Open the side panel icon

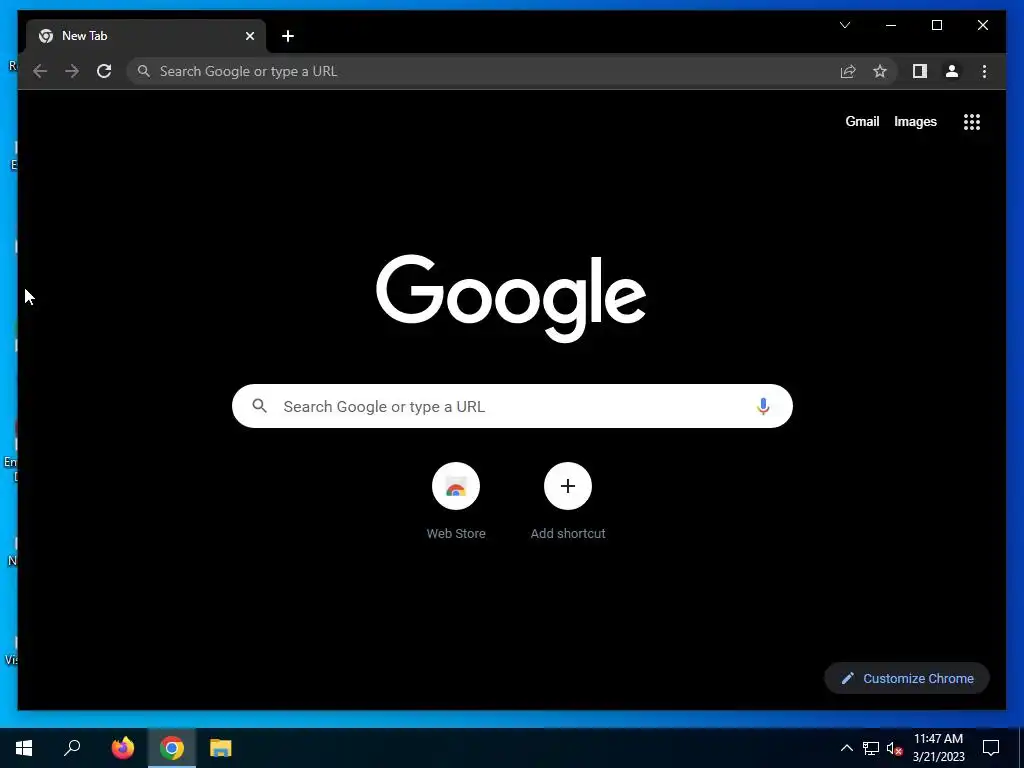pyautogui.click(x=920, y=71)
